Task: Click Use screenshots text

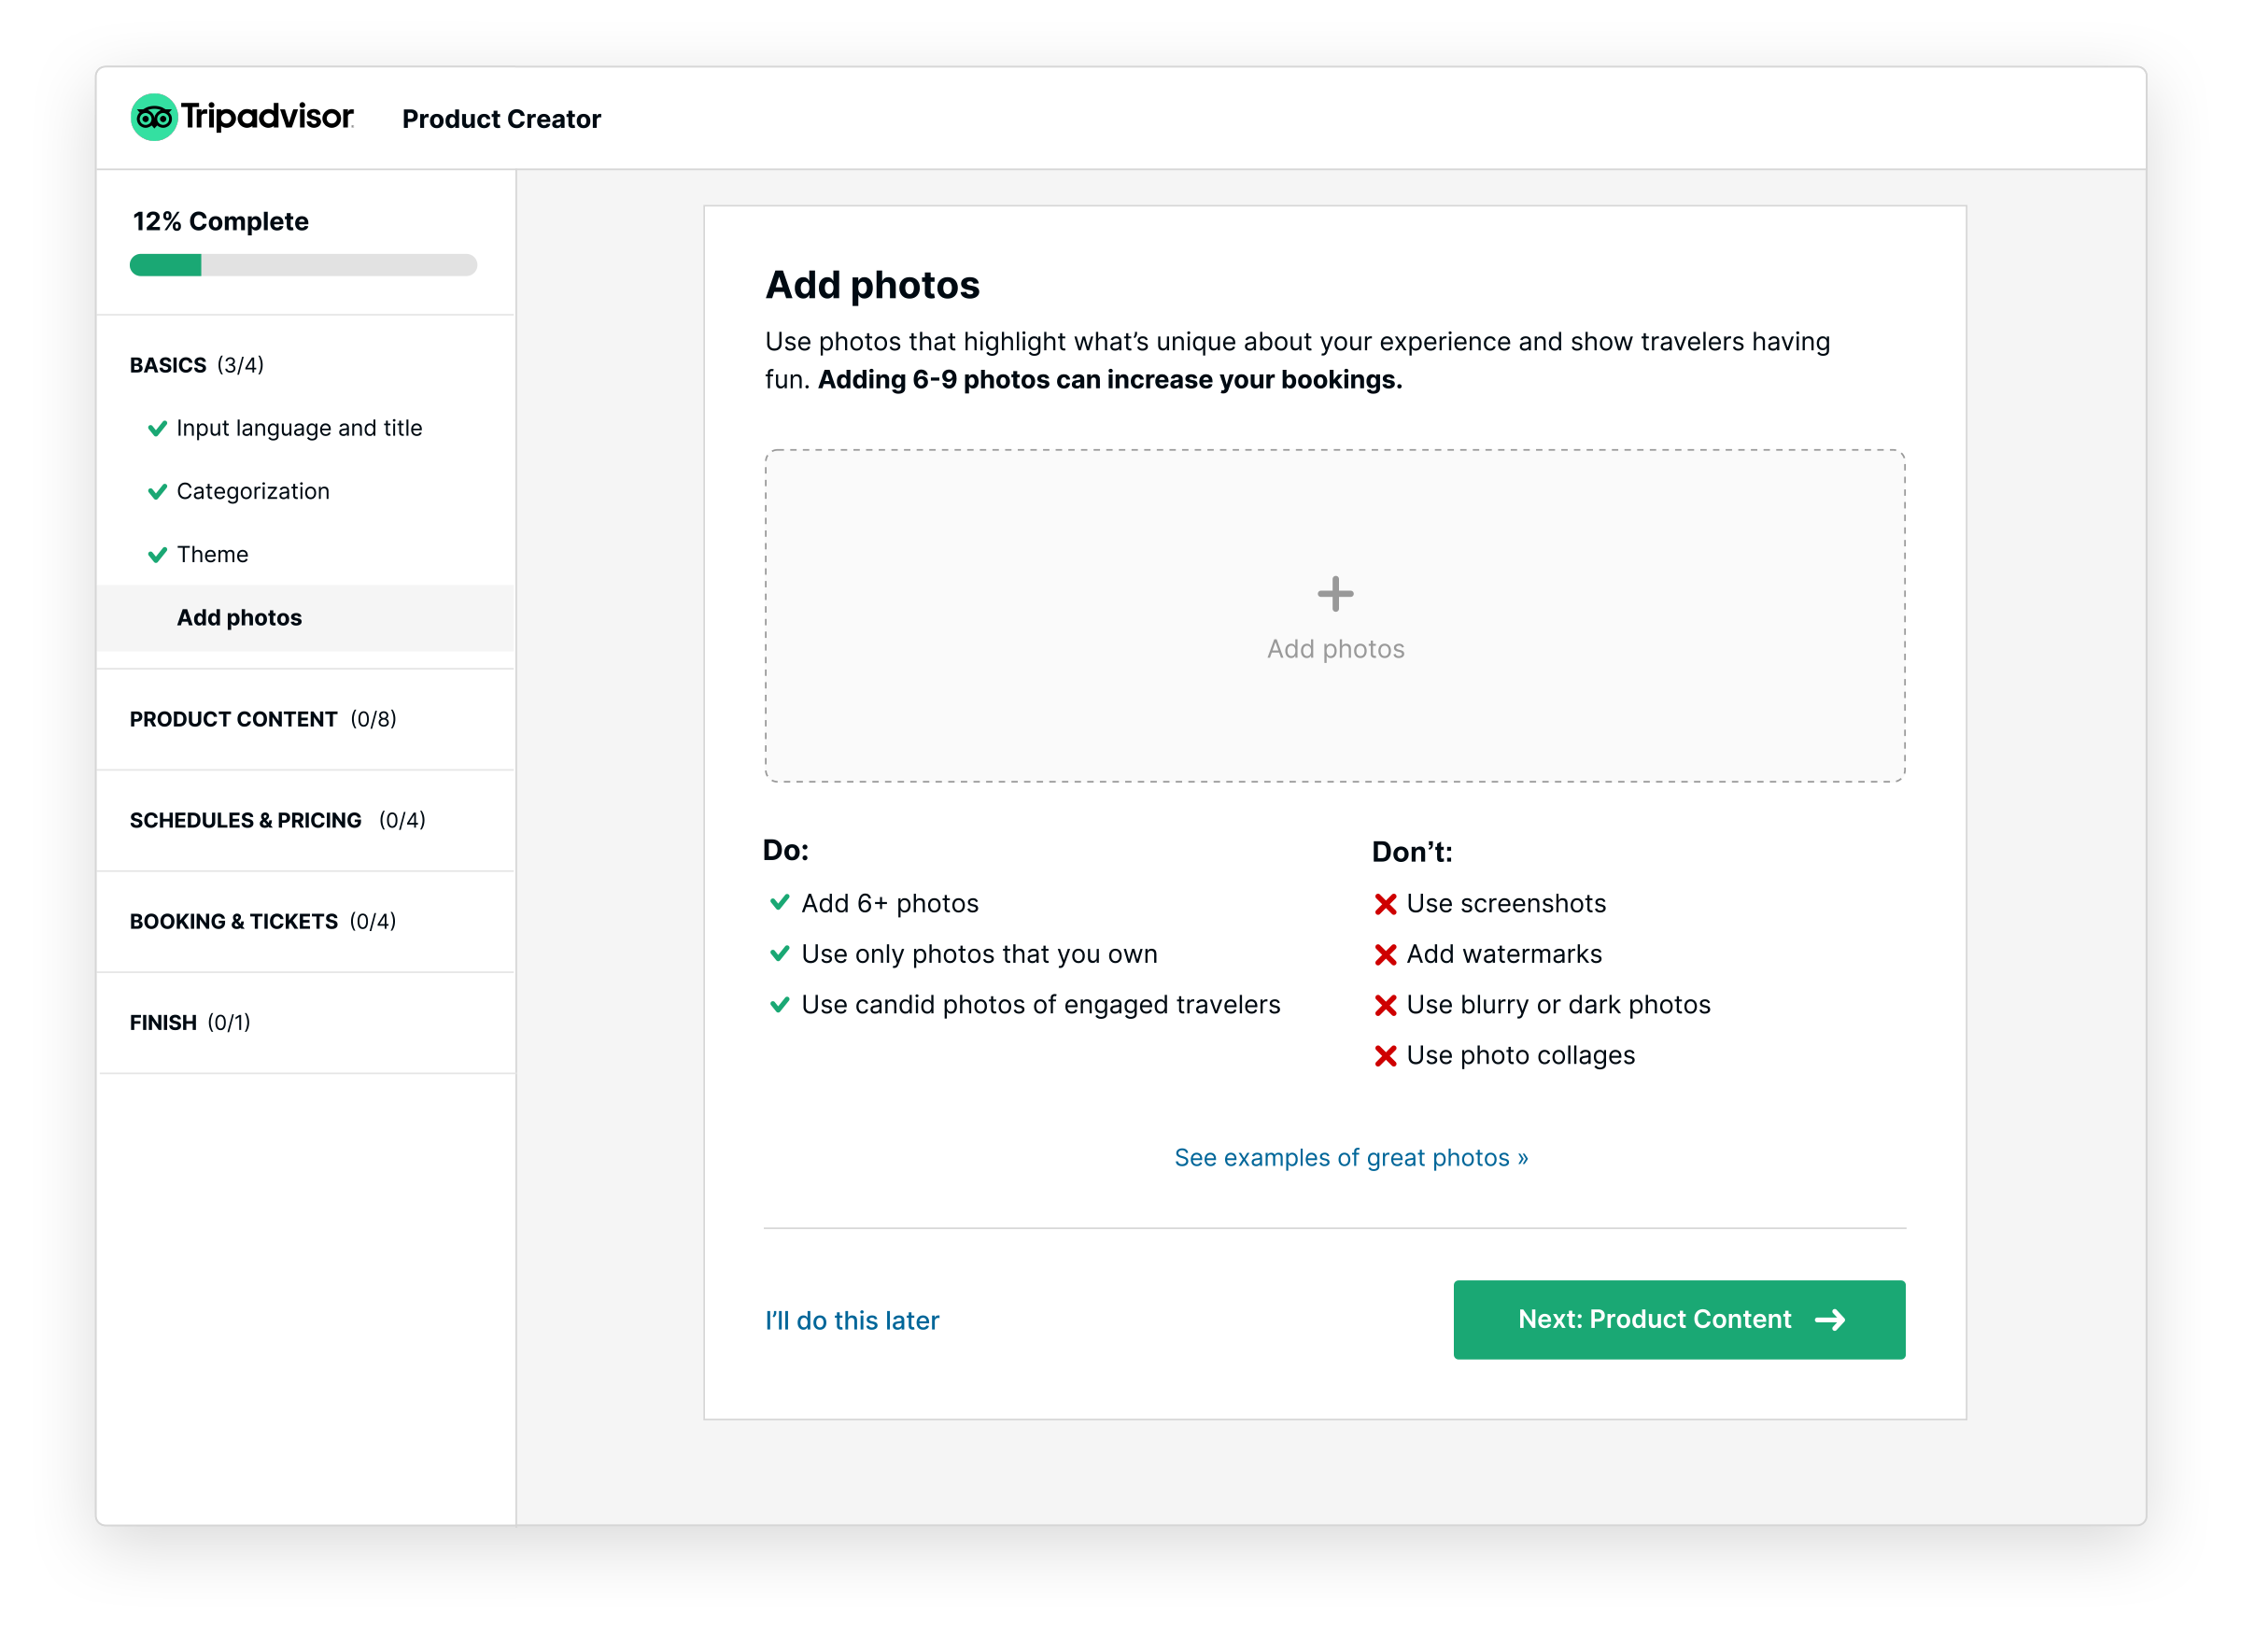Action: [1506, 903]
